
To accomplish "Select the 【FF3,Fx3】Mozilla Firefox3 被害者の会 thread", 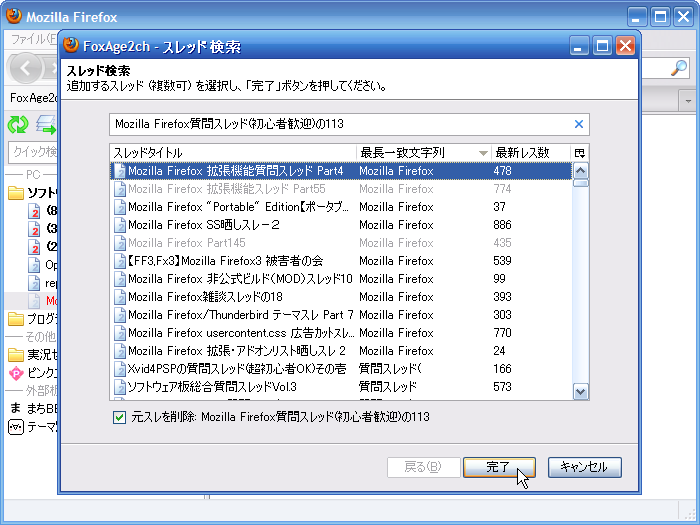I will coord(239,261).
